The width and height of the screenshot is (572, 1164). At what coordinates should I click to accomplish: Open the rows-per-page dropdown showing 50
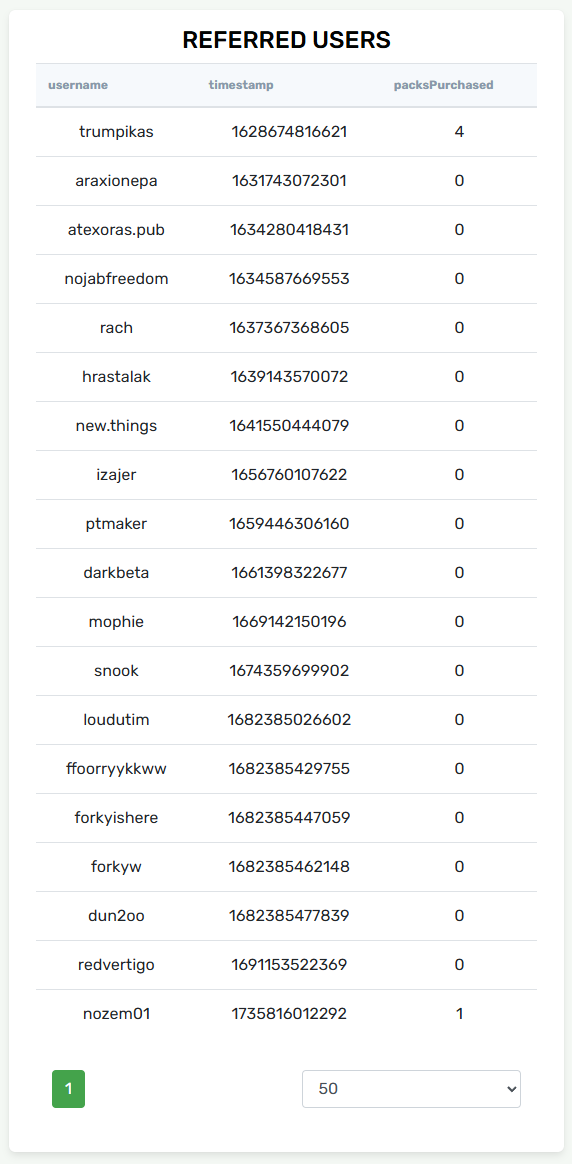pos(411,1088)
